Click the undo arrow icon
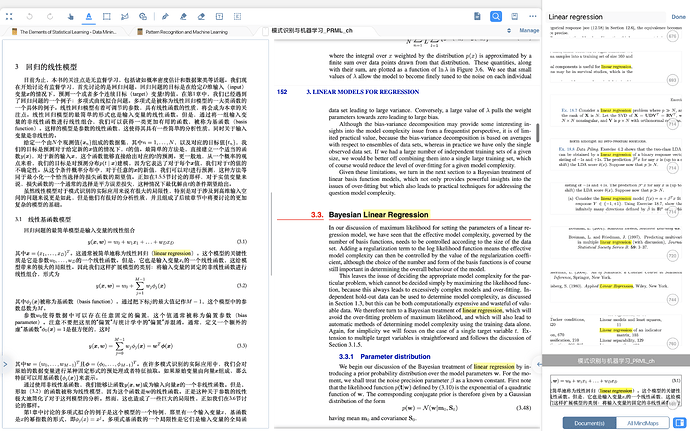690x431 pixels. click(29, 17)
